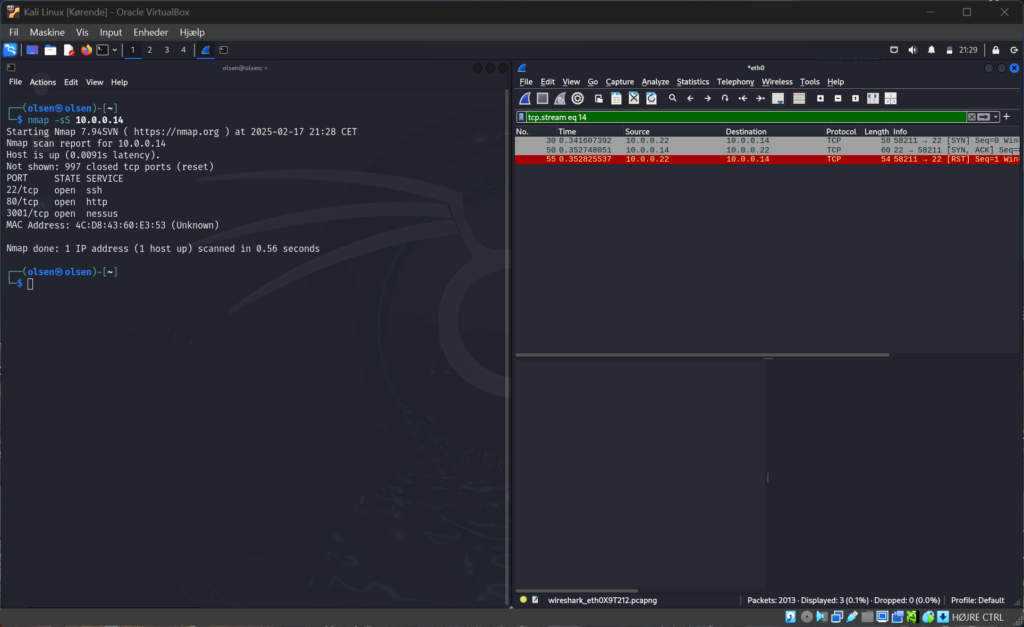Click the Wireshark start capture shark fin icon
The width and height of the screenshot is (1024, 627).
525,98
